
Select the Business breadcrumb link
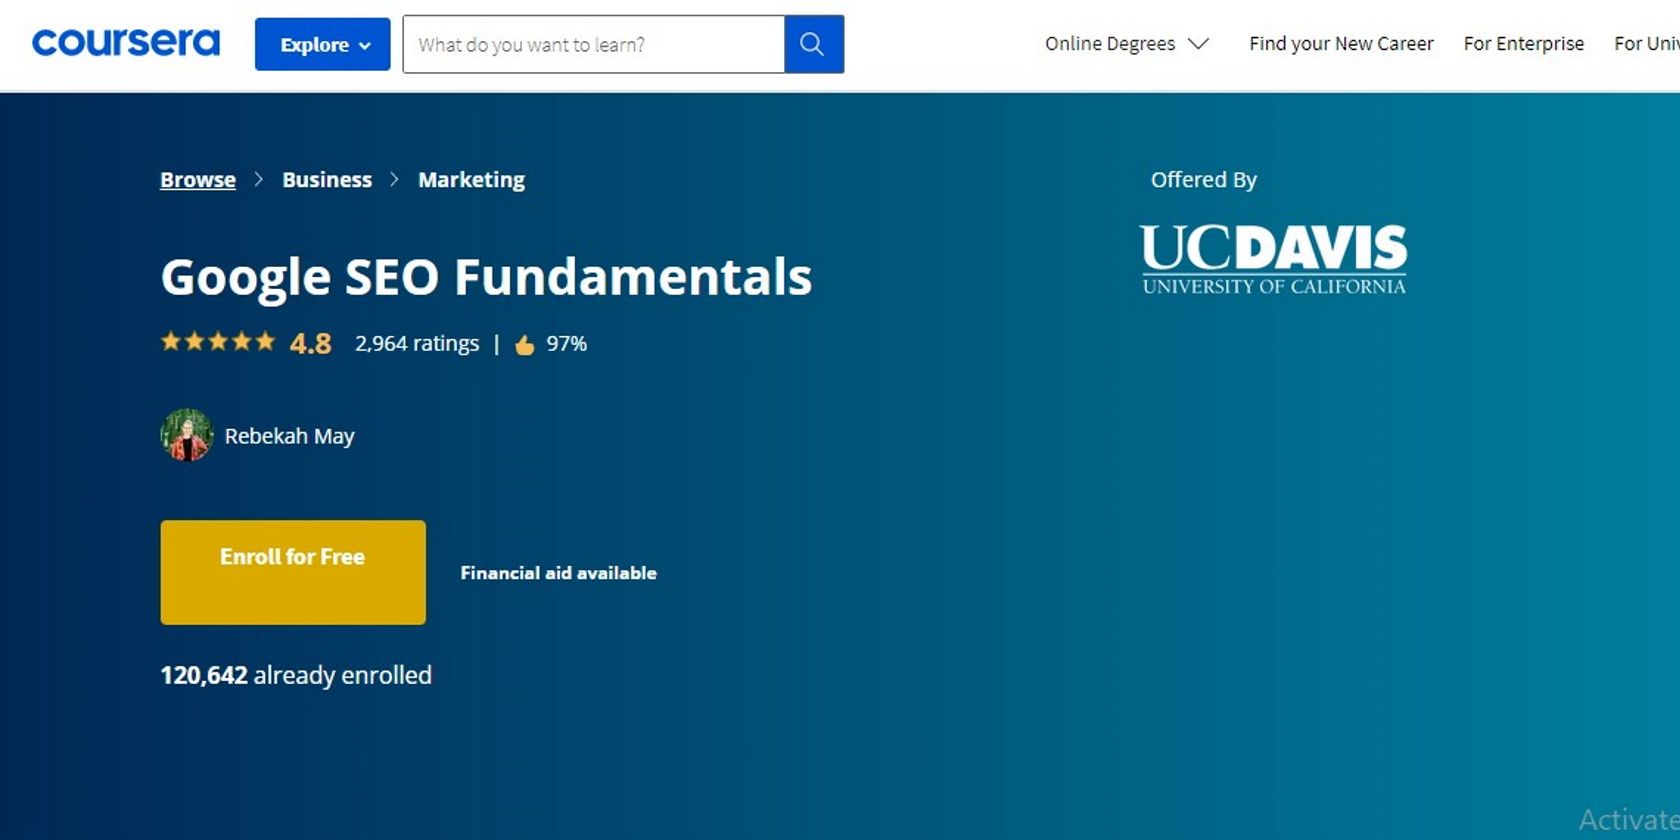[327, 180]
